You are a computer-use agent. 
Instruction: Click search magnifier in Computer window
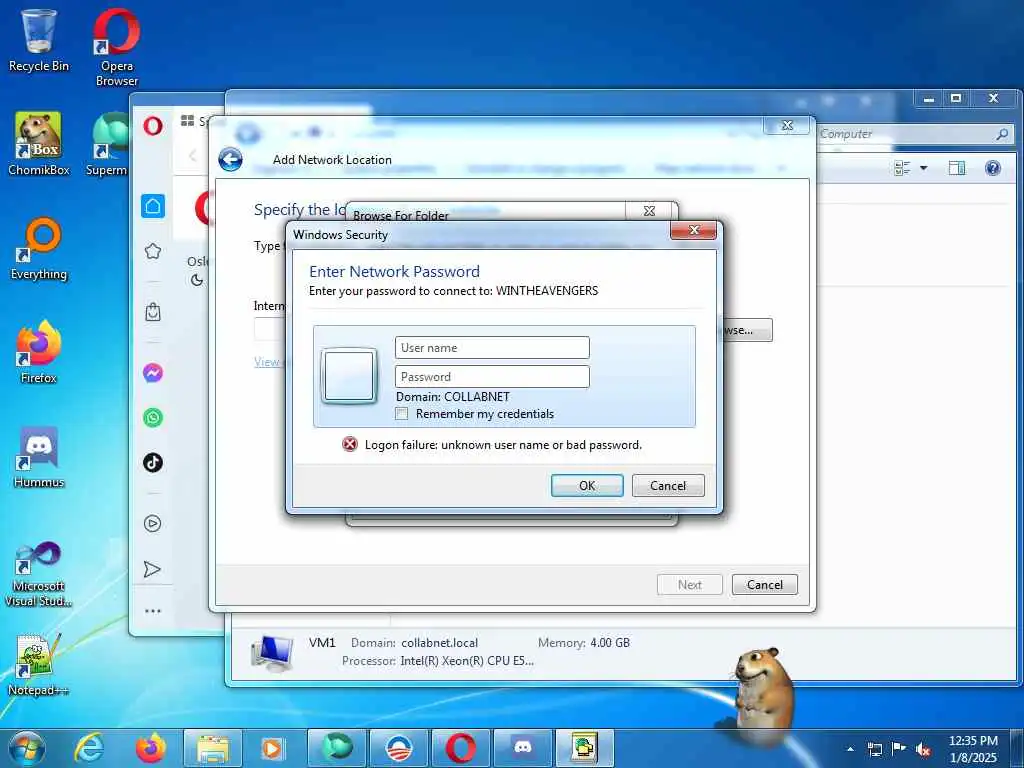click(x=1002, y=134)
